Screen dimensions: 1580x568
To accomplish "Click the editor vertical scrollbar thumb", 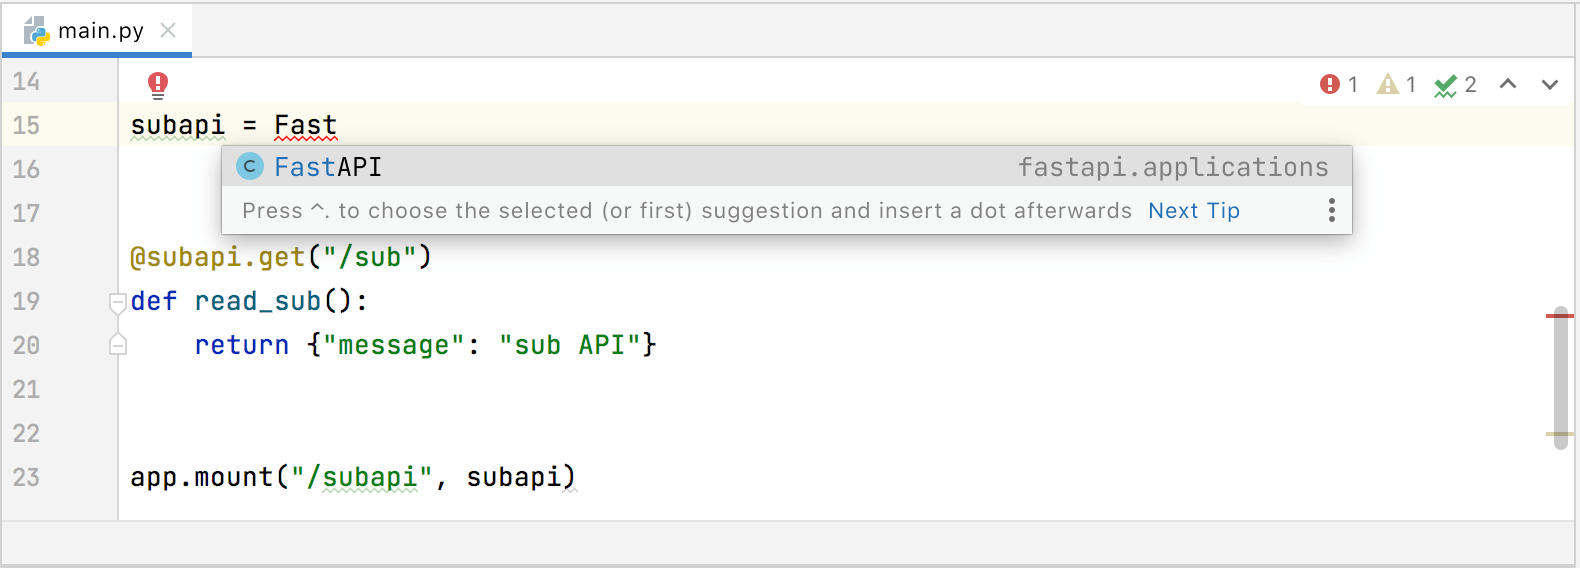I will [x=1560, y=380].
